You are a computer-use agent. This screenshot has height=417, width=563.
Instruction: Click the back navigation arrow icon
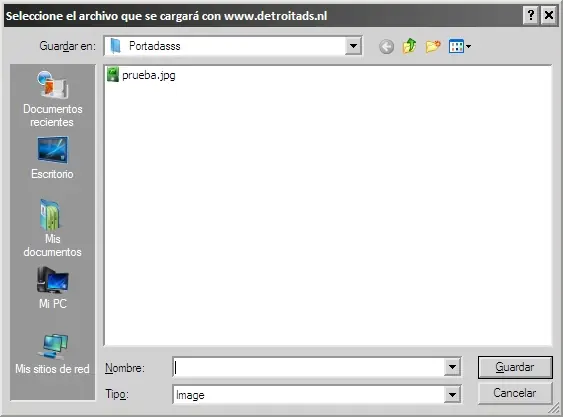click(x=386, y=47)
